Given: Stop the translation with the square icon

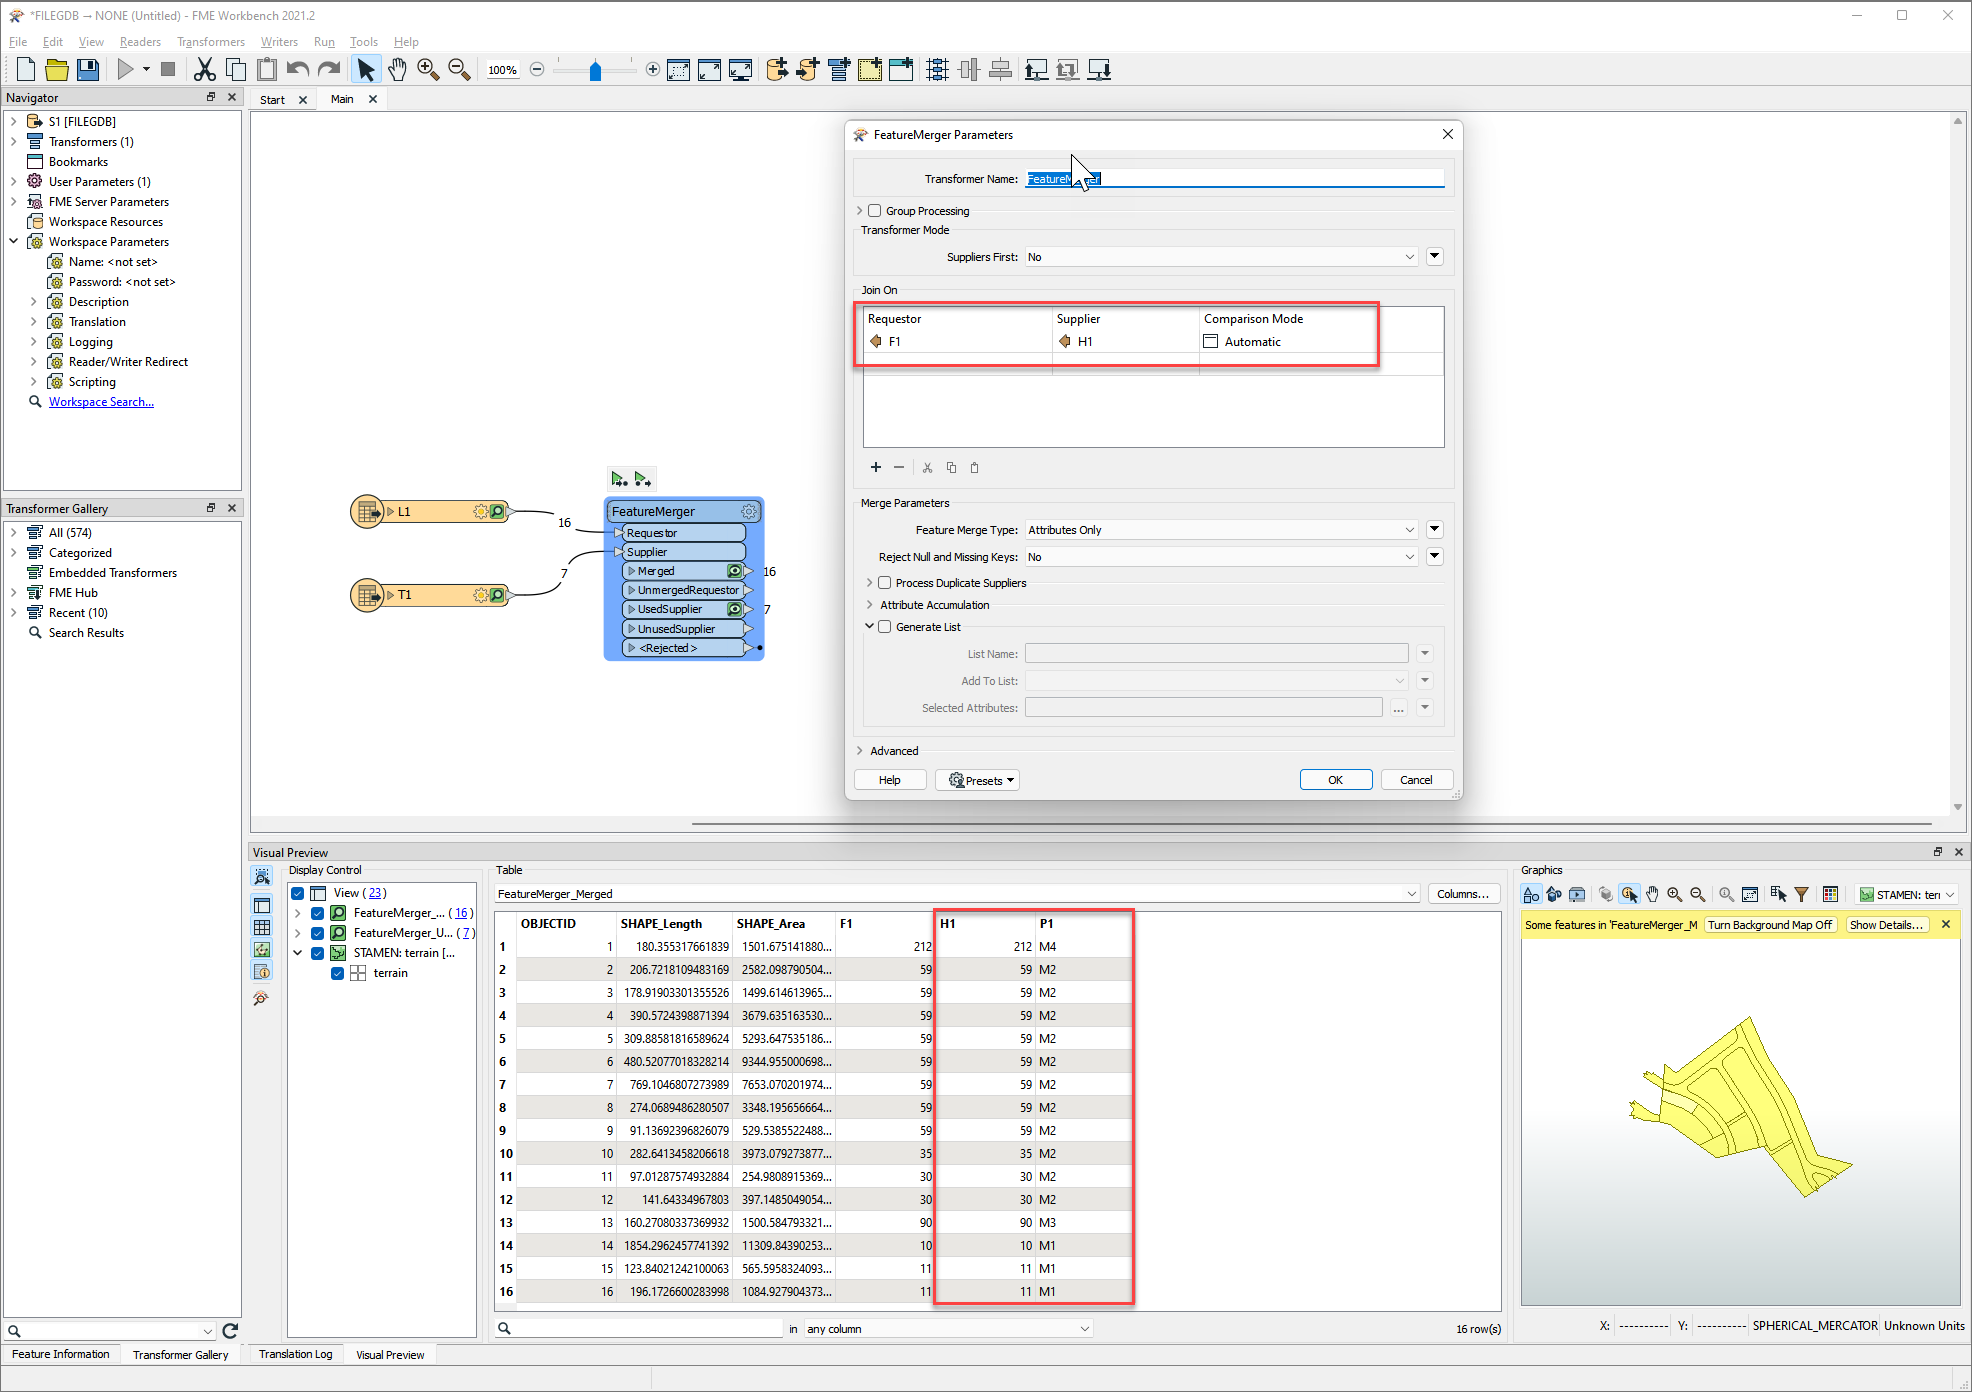Looking at the screenshot, I should coord(168,69).
